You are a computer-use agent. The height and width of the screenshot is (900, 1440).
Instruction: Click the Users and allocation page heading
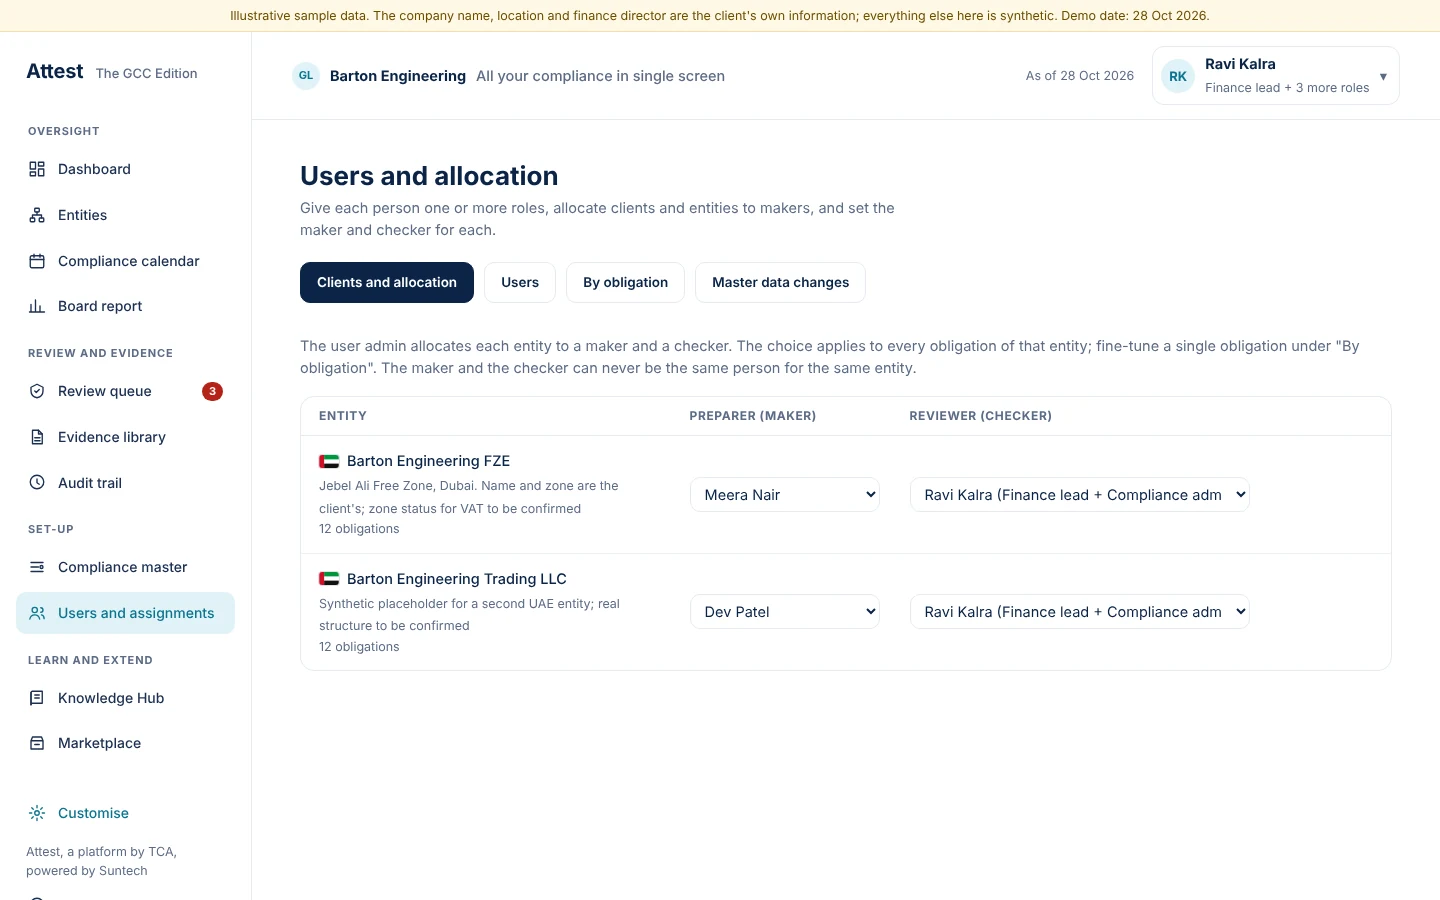429,176
